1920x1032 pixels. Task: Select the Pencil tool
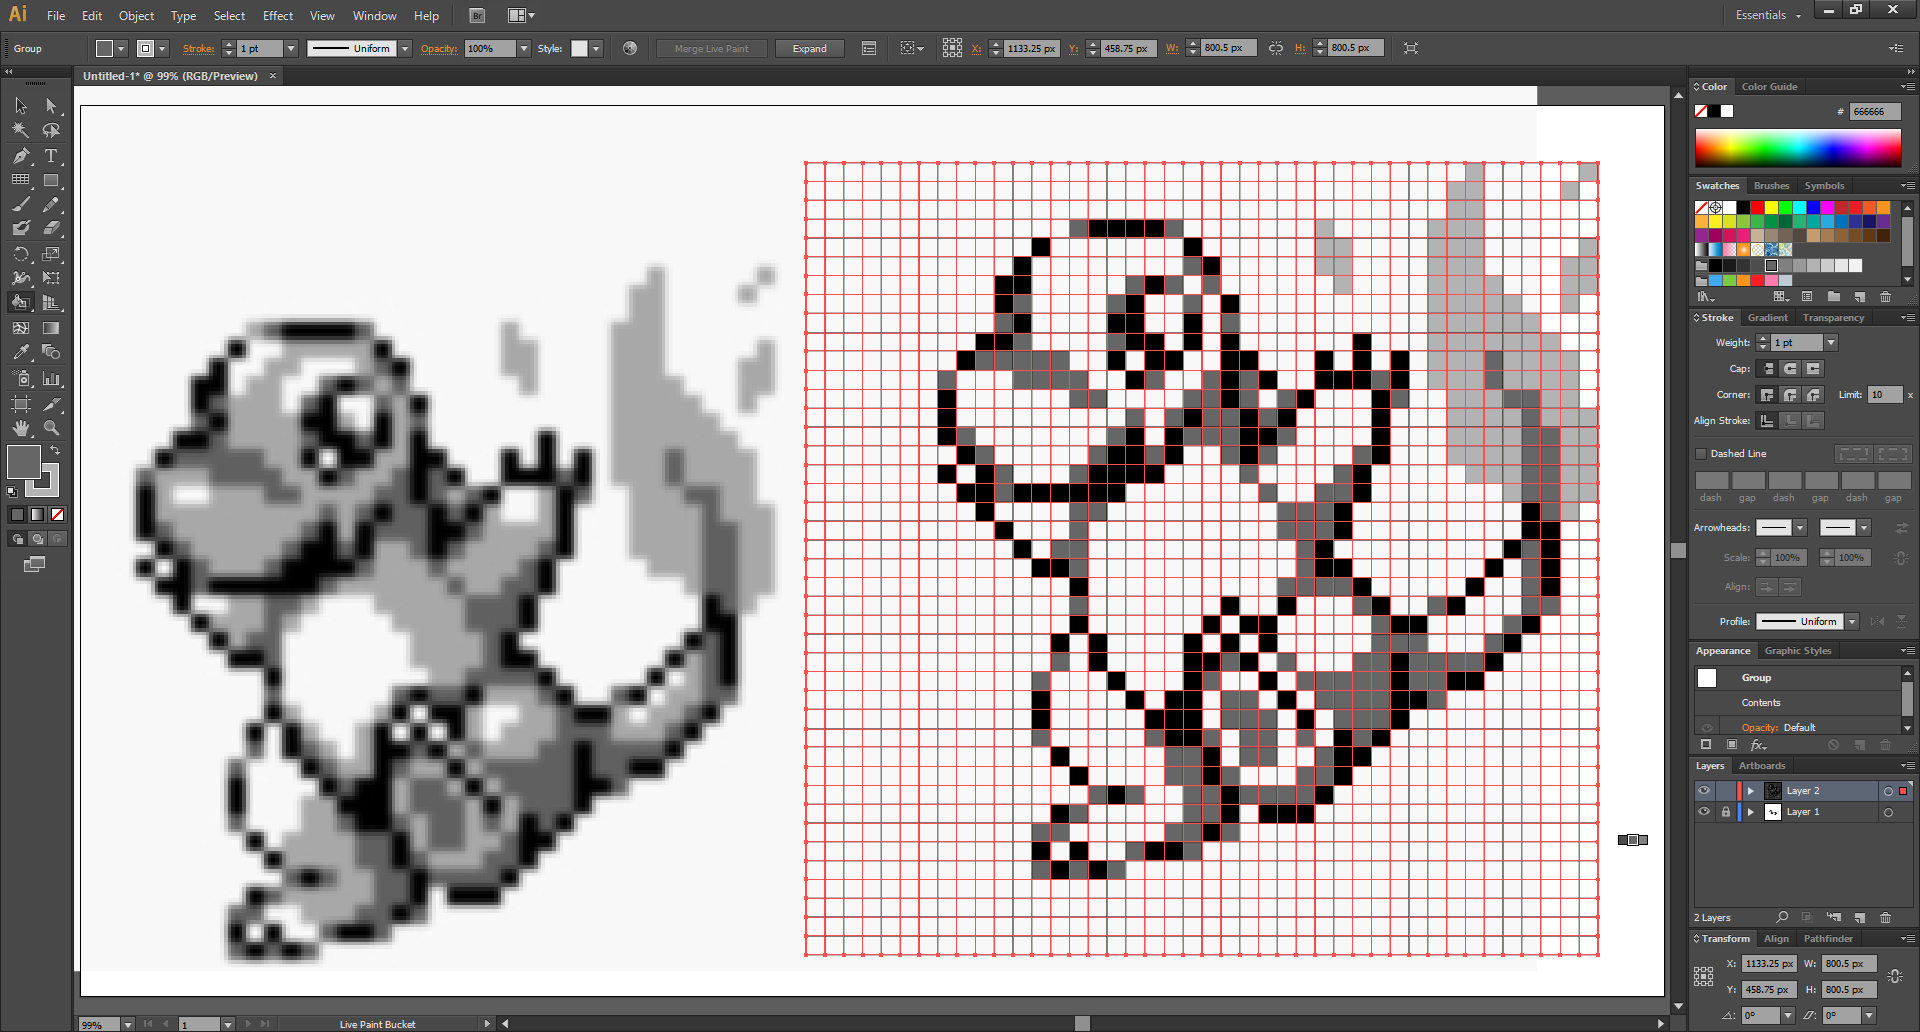51,205
